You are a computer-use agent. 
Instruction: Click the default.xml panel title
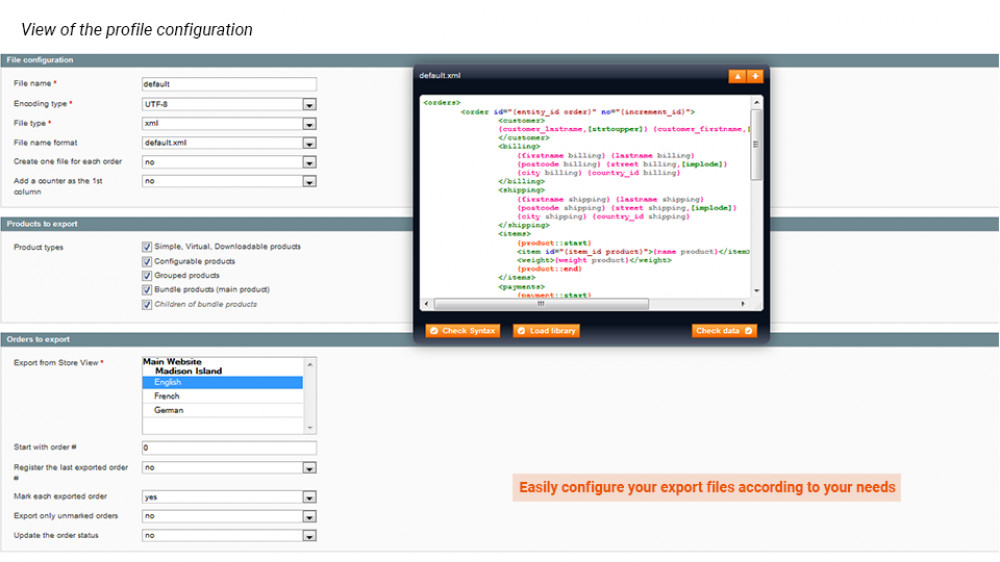[x=440, y=75]
